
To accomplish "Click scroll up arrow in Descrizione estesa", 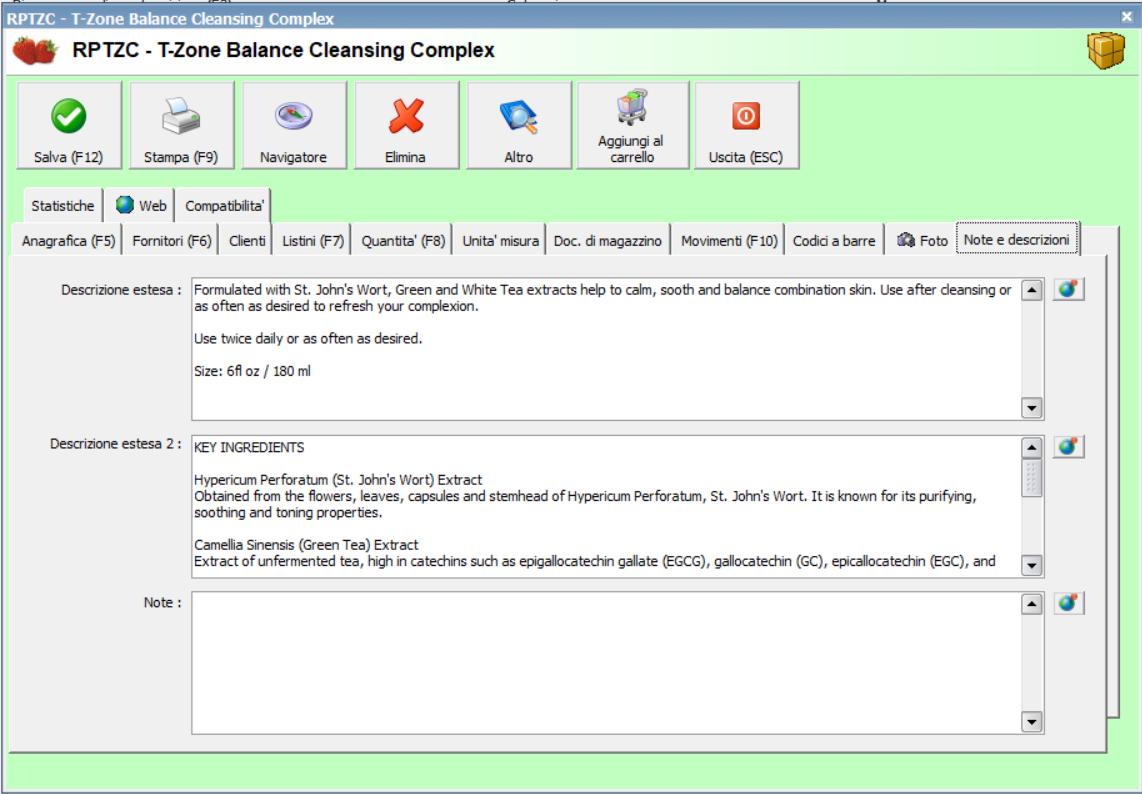I will pos(1031,290).
